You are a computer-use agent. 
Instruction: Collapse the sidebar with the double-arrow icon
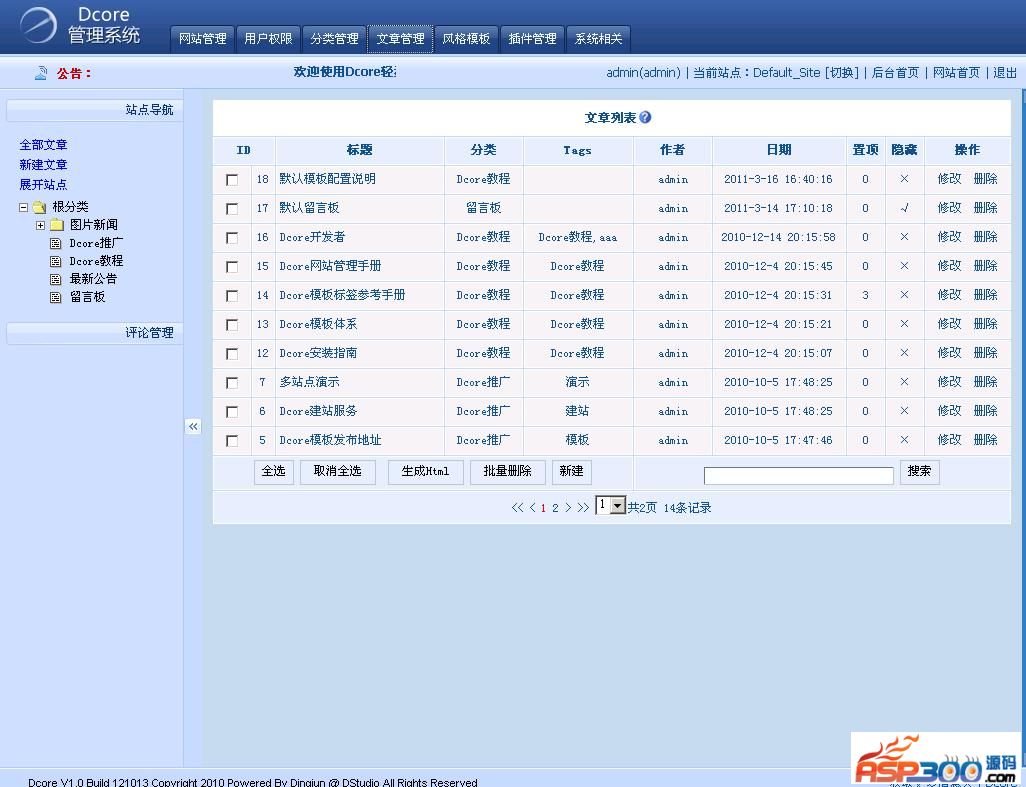click(x=193, y=427)
